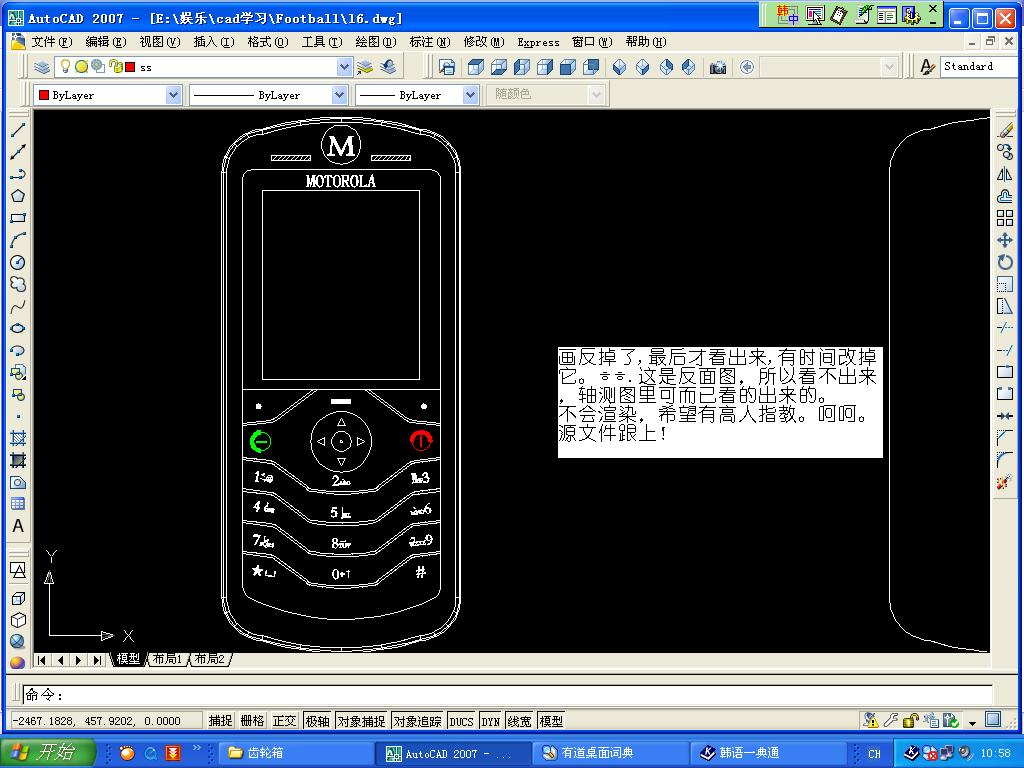Select the Line draw tool
This screenshot has height=768, width=1024.
coord(18,130)
